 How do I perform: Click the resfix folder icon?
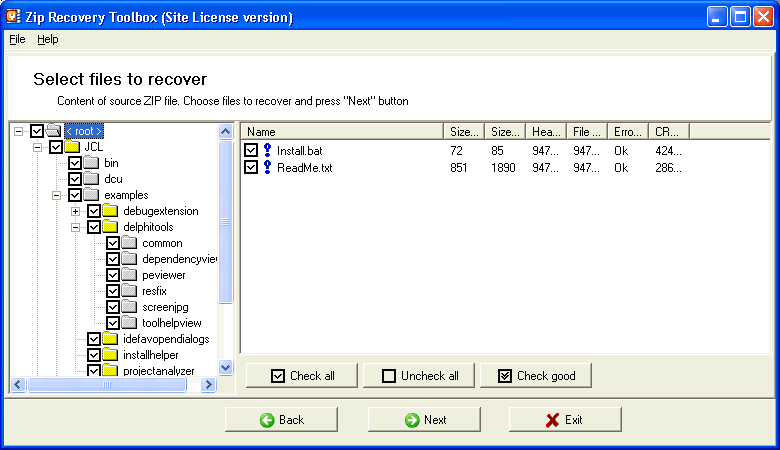tap(129, 290)
